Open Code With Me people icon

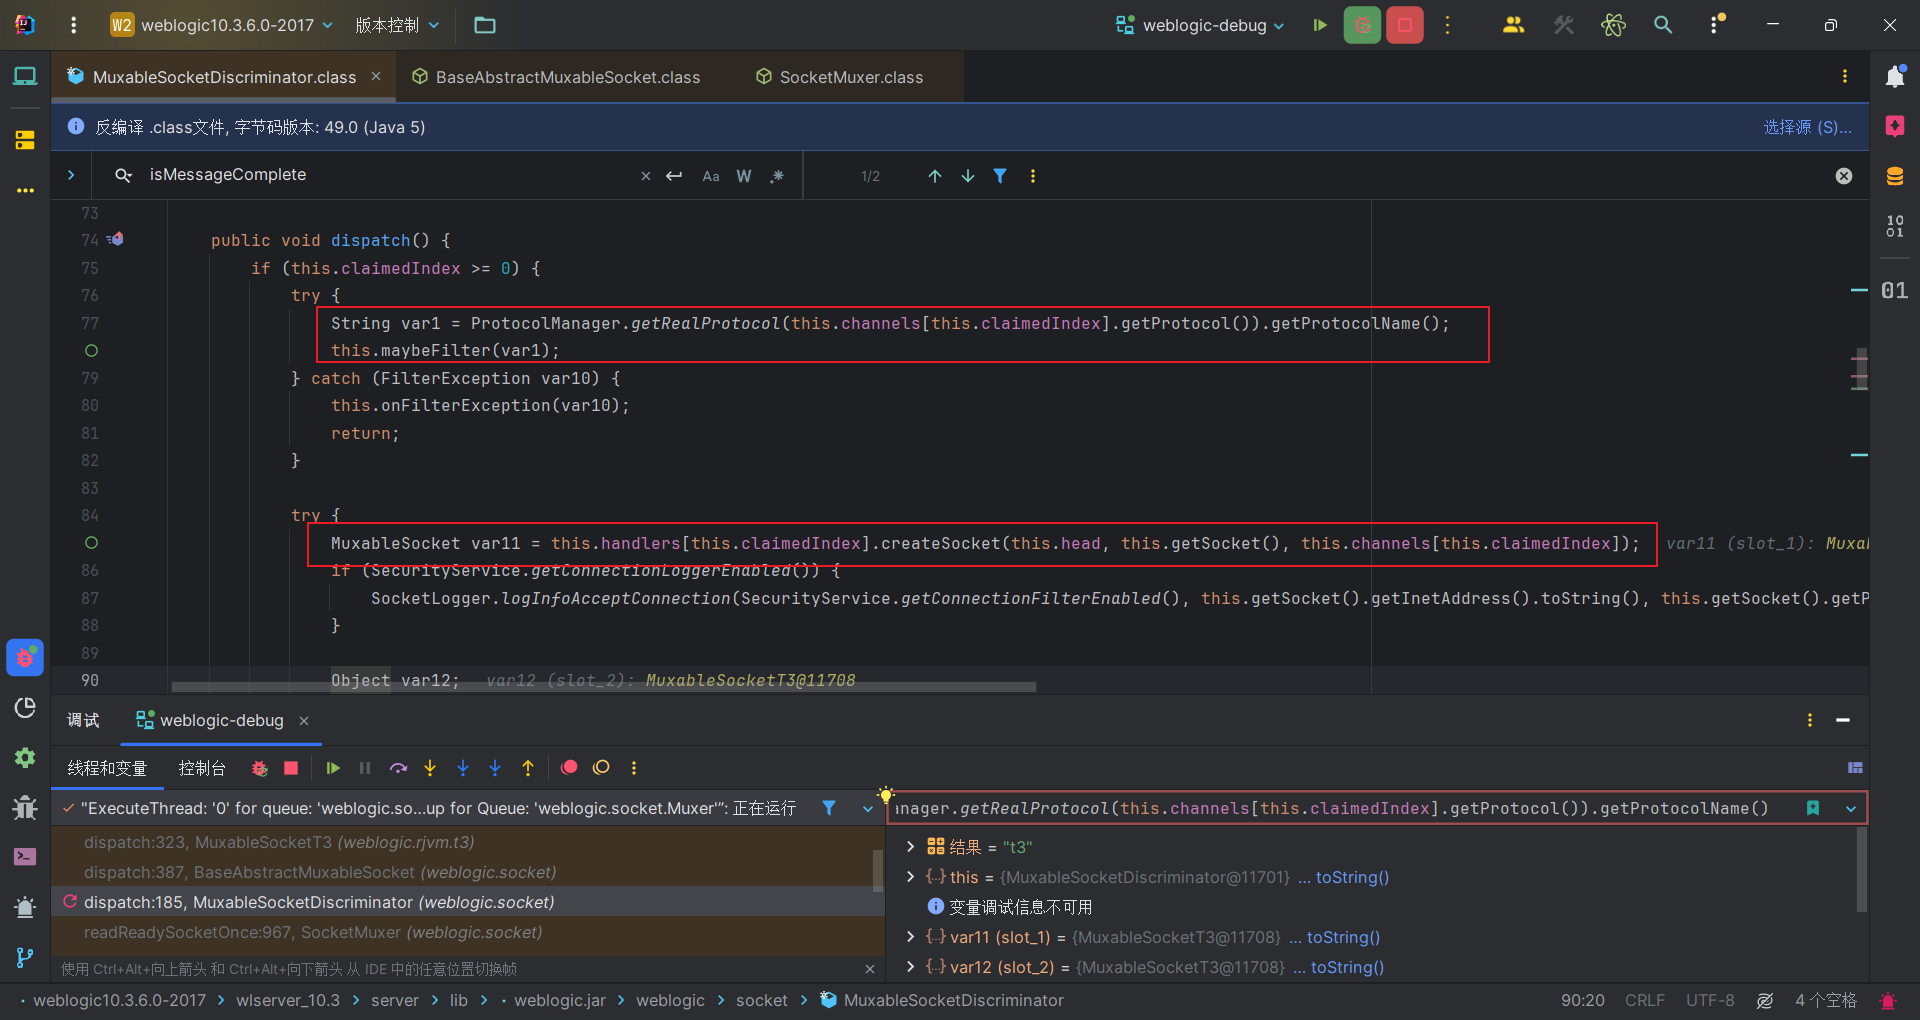1514,25
